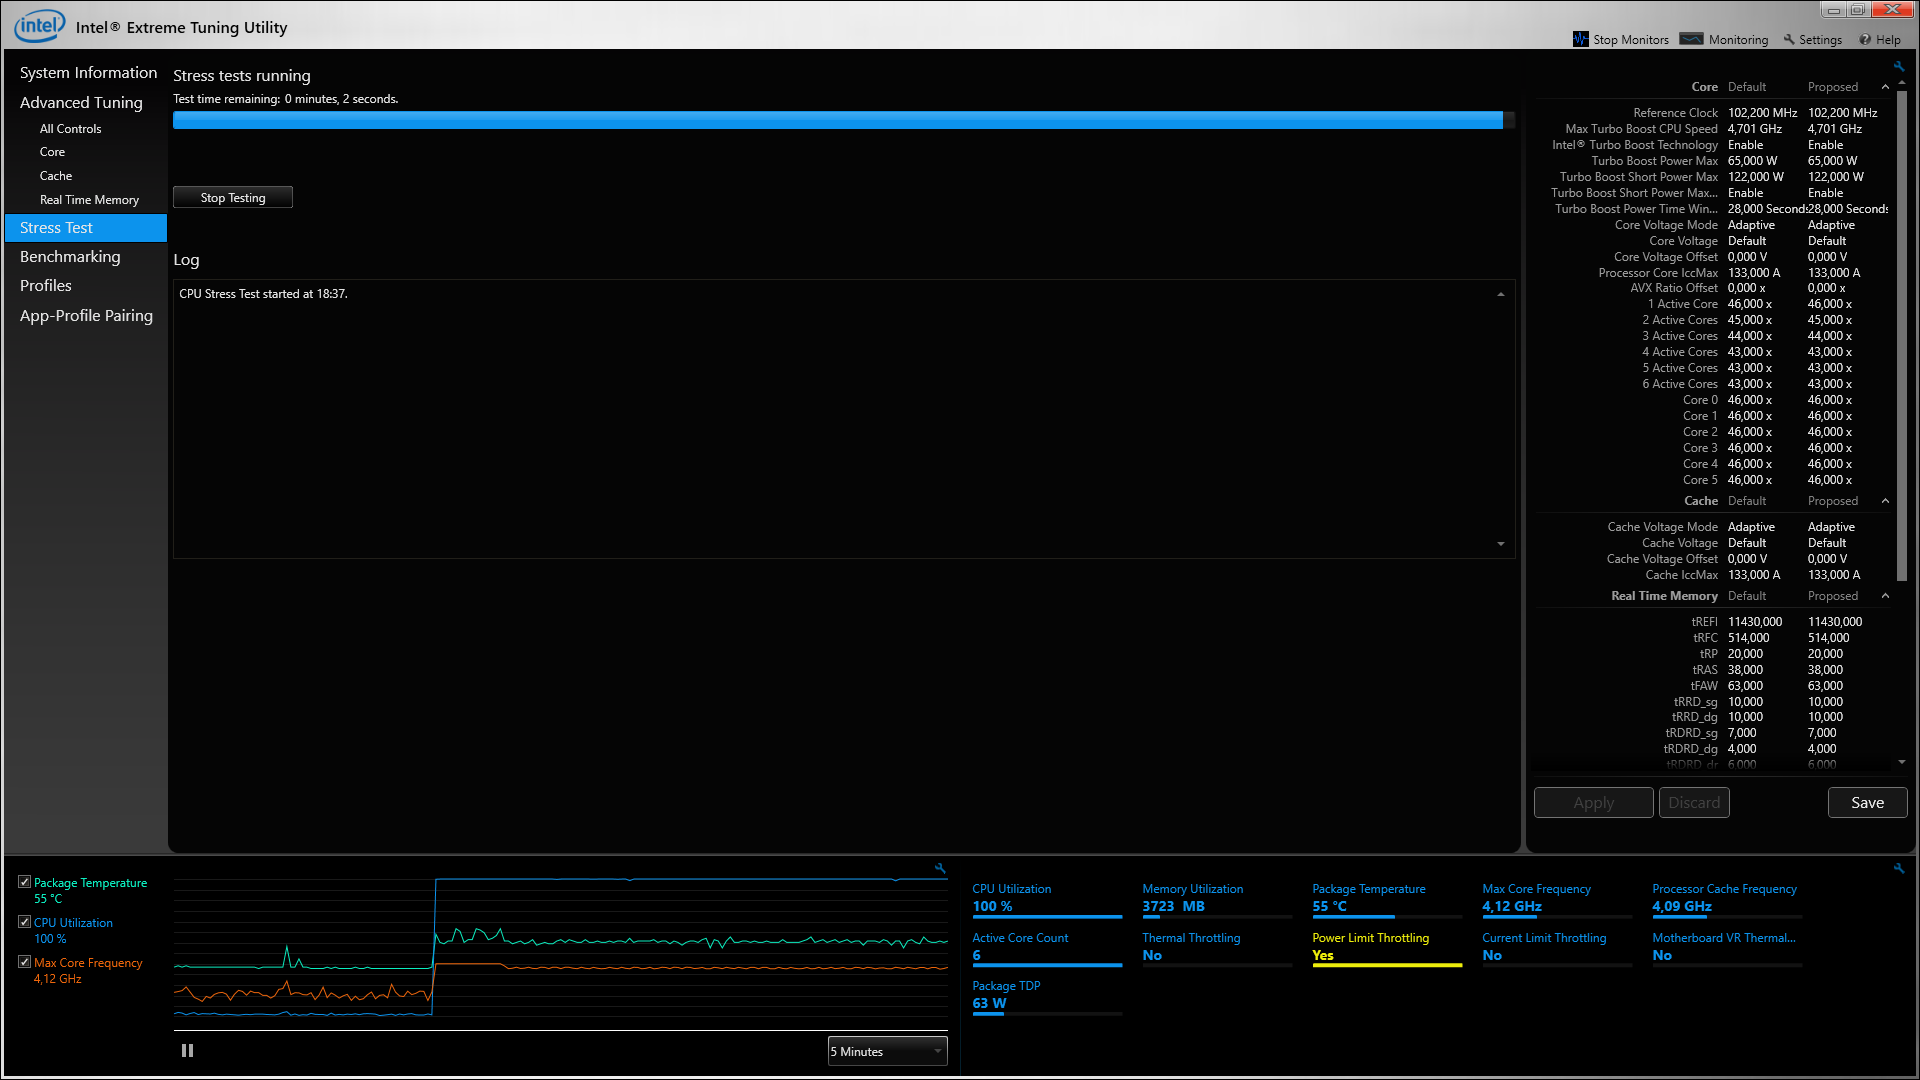Click the CPU Stress Test log entry

coord(263,294)
